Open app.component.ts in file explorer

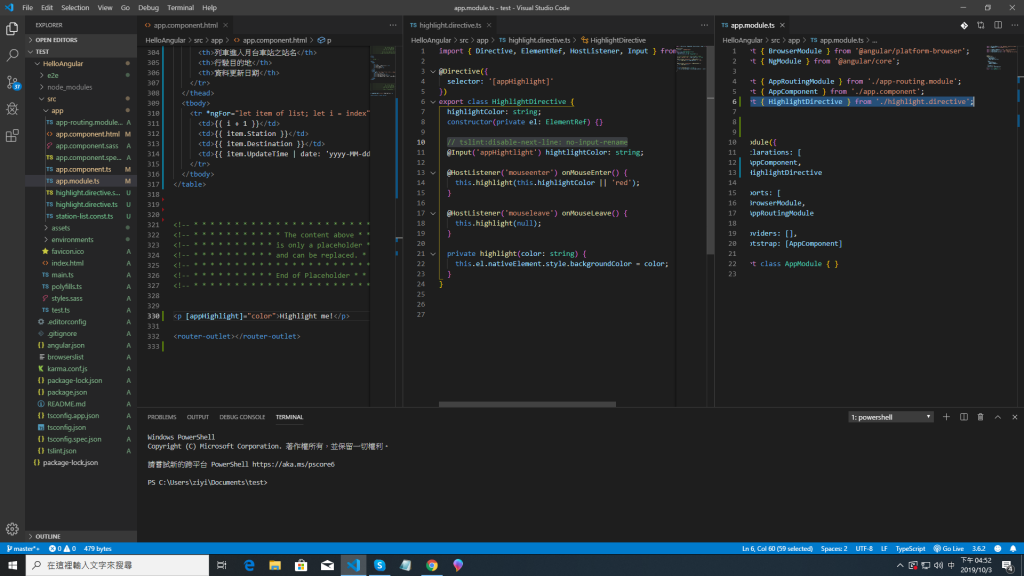[83, 169]
